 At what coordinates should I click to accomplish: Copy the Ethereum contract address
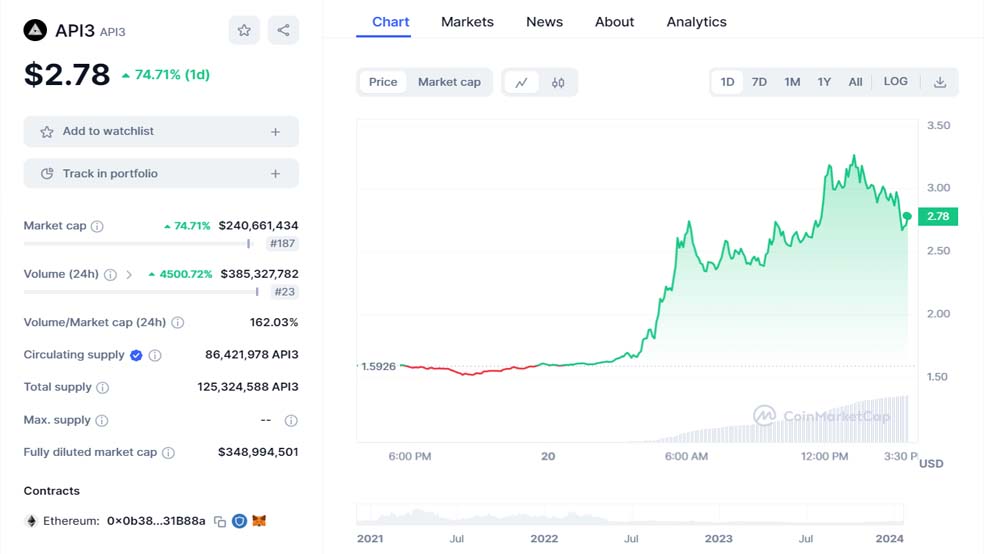click(220, 521)
